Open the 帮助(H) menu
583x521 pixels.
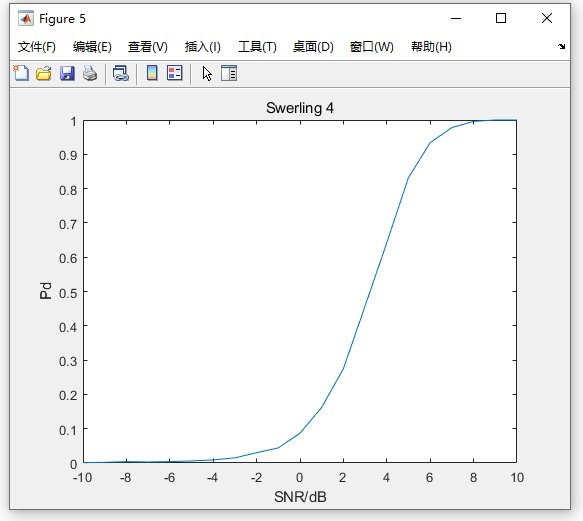coord(431,47)
